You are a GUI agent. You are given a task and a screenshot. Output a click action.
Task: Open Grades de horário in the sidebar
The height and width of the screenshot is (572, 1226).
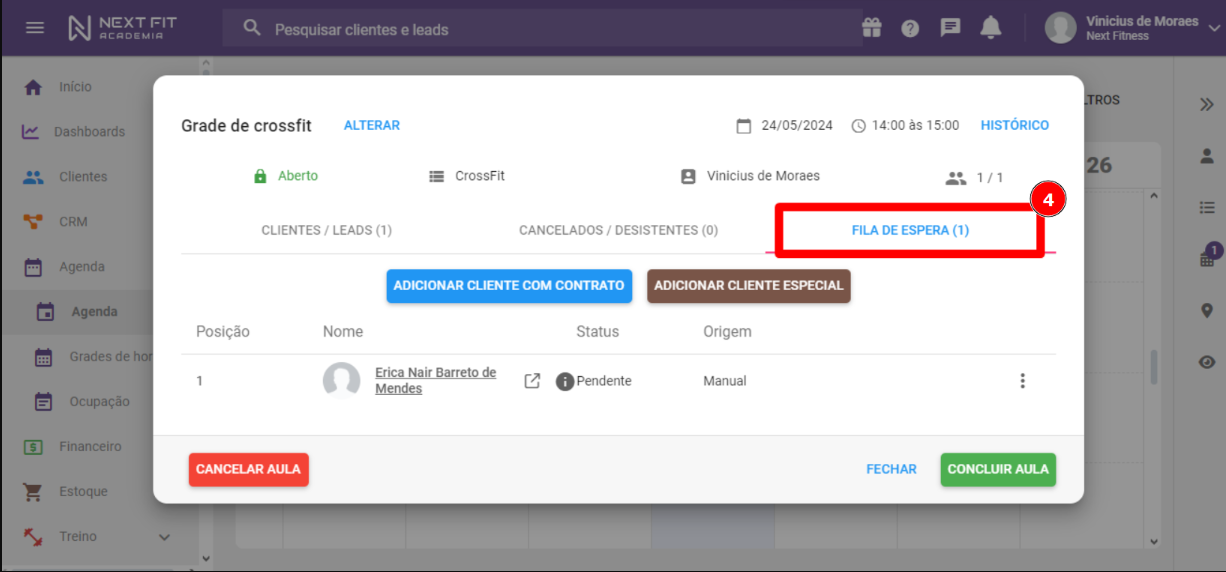point(110,357)
